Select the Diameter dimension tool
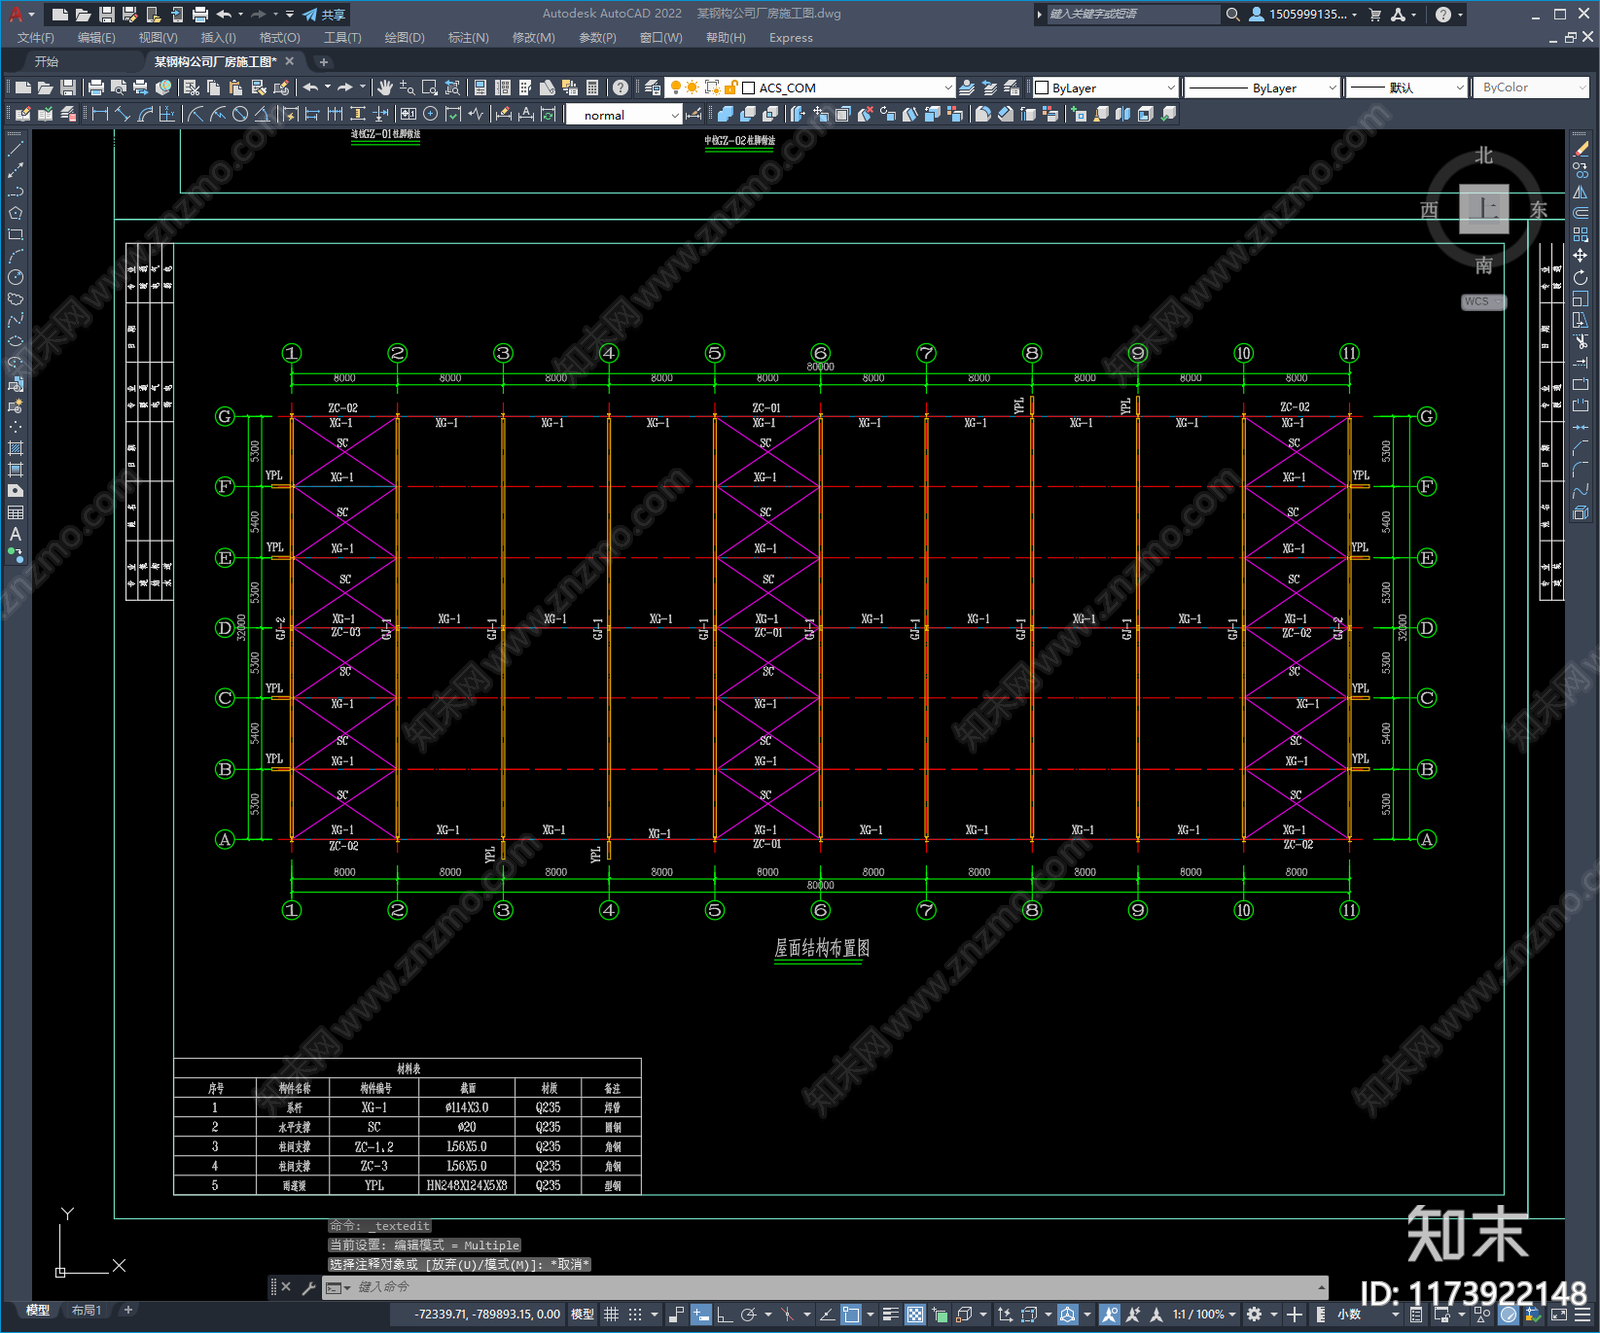This screenshot has height=1333, width=1600. (x=240, y=114)
